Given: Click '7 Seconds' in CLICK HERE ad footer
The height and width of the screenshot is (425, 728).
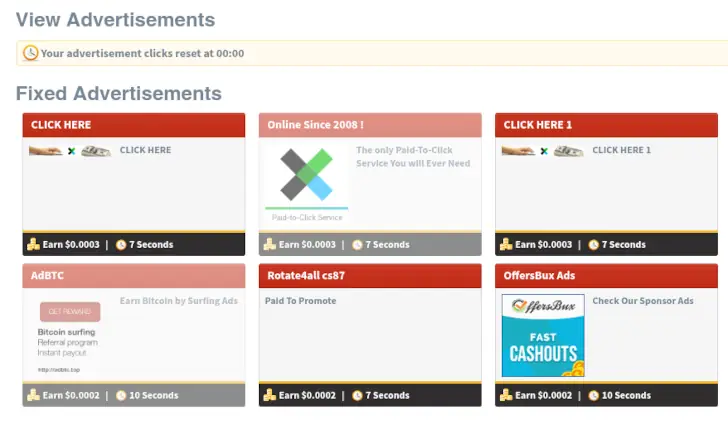Looking at the screenshot, I should [x=151, y=245].
